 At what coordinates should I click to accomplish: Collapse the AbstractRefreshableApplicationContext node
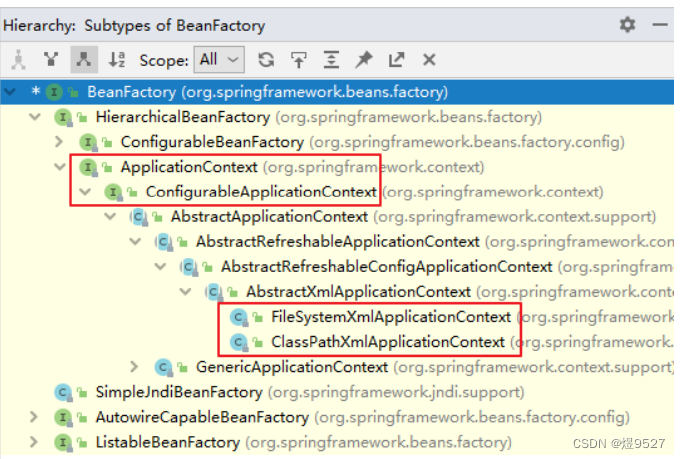point(135,242)
